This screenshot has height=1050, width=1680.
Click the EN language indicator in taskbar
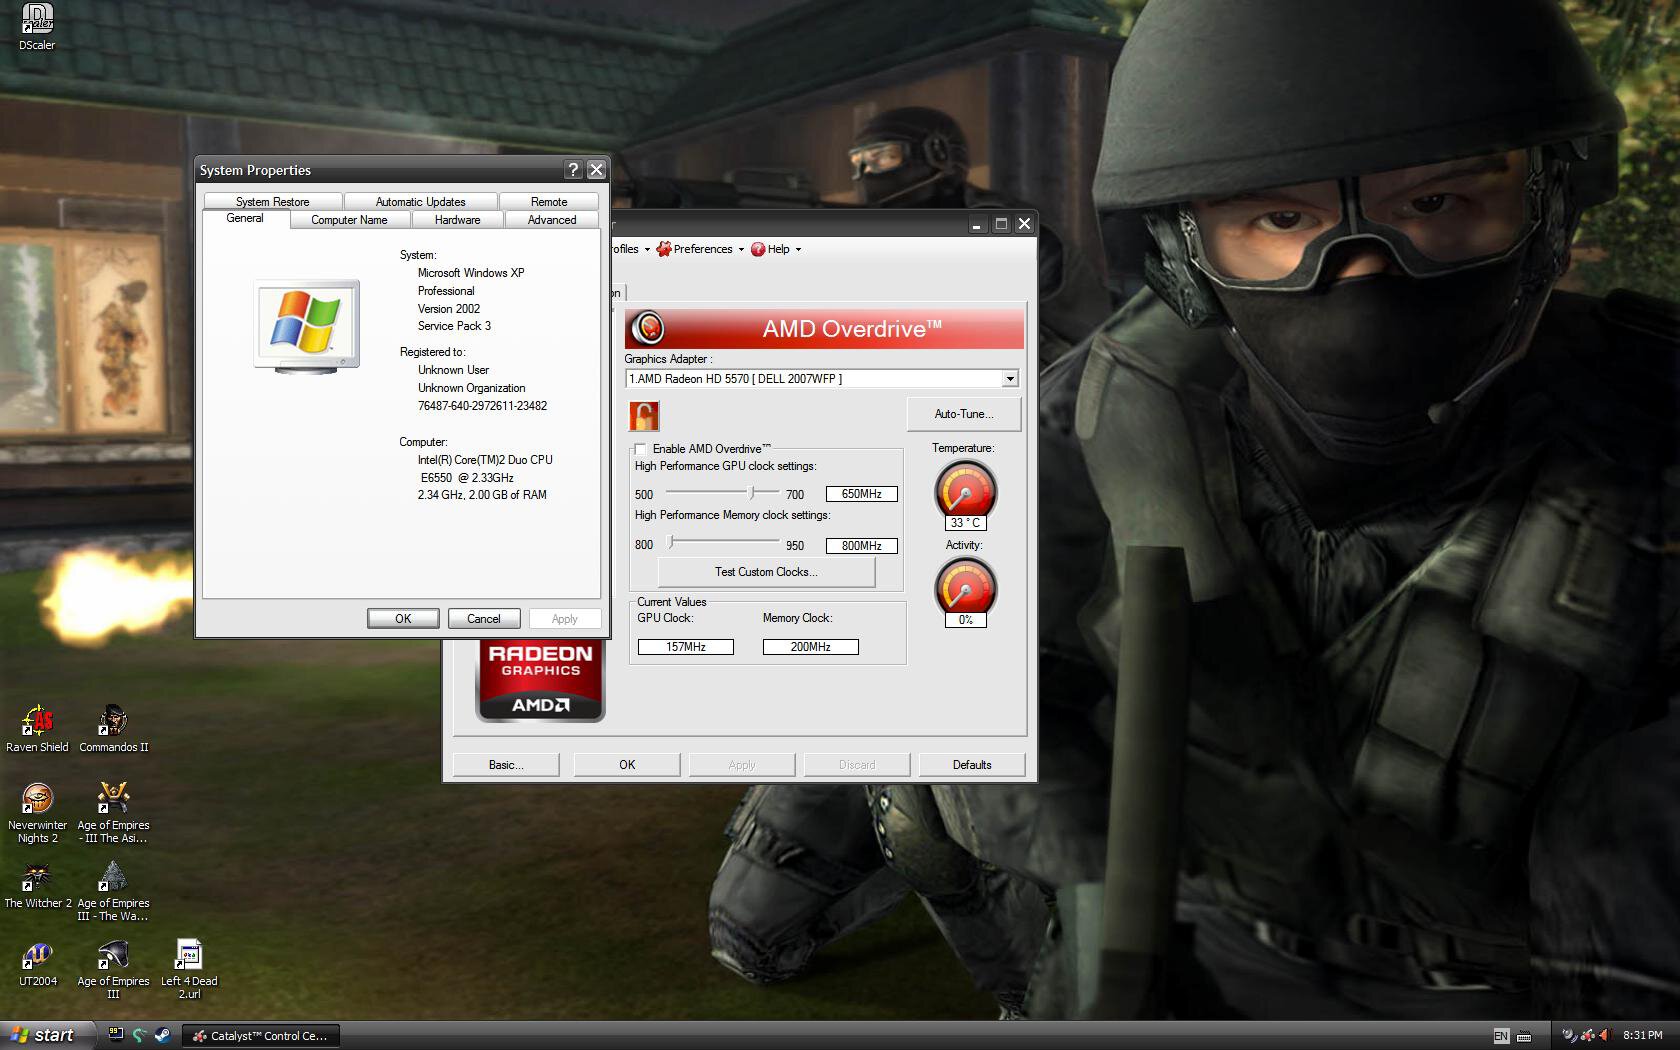point(1501,1036)
